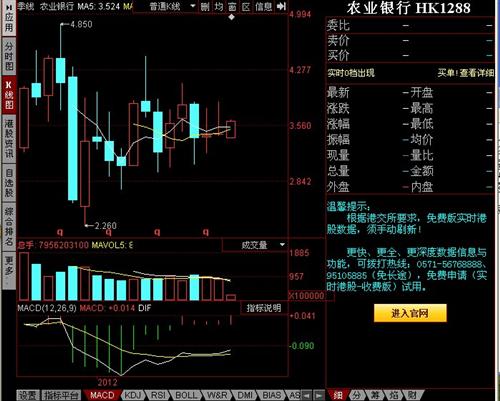
Task: Select the 筹 chip distribution tab
Action: [375, 395]
